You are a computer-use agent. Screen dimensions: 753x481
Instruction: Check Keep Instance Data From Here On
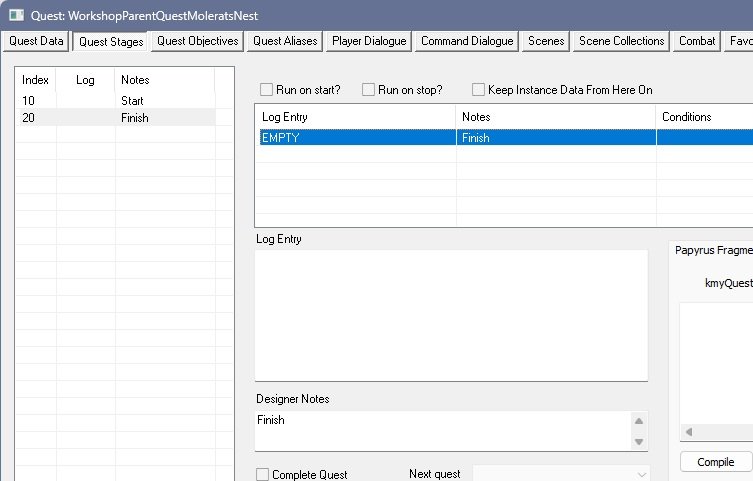click(x=478, y=90)
